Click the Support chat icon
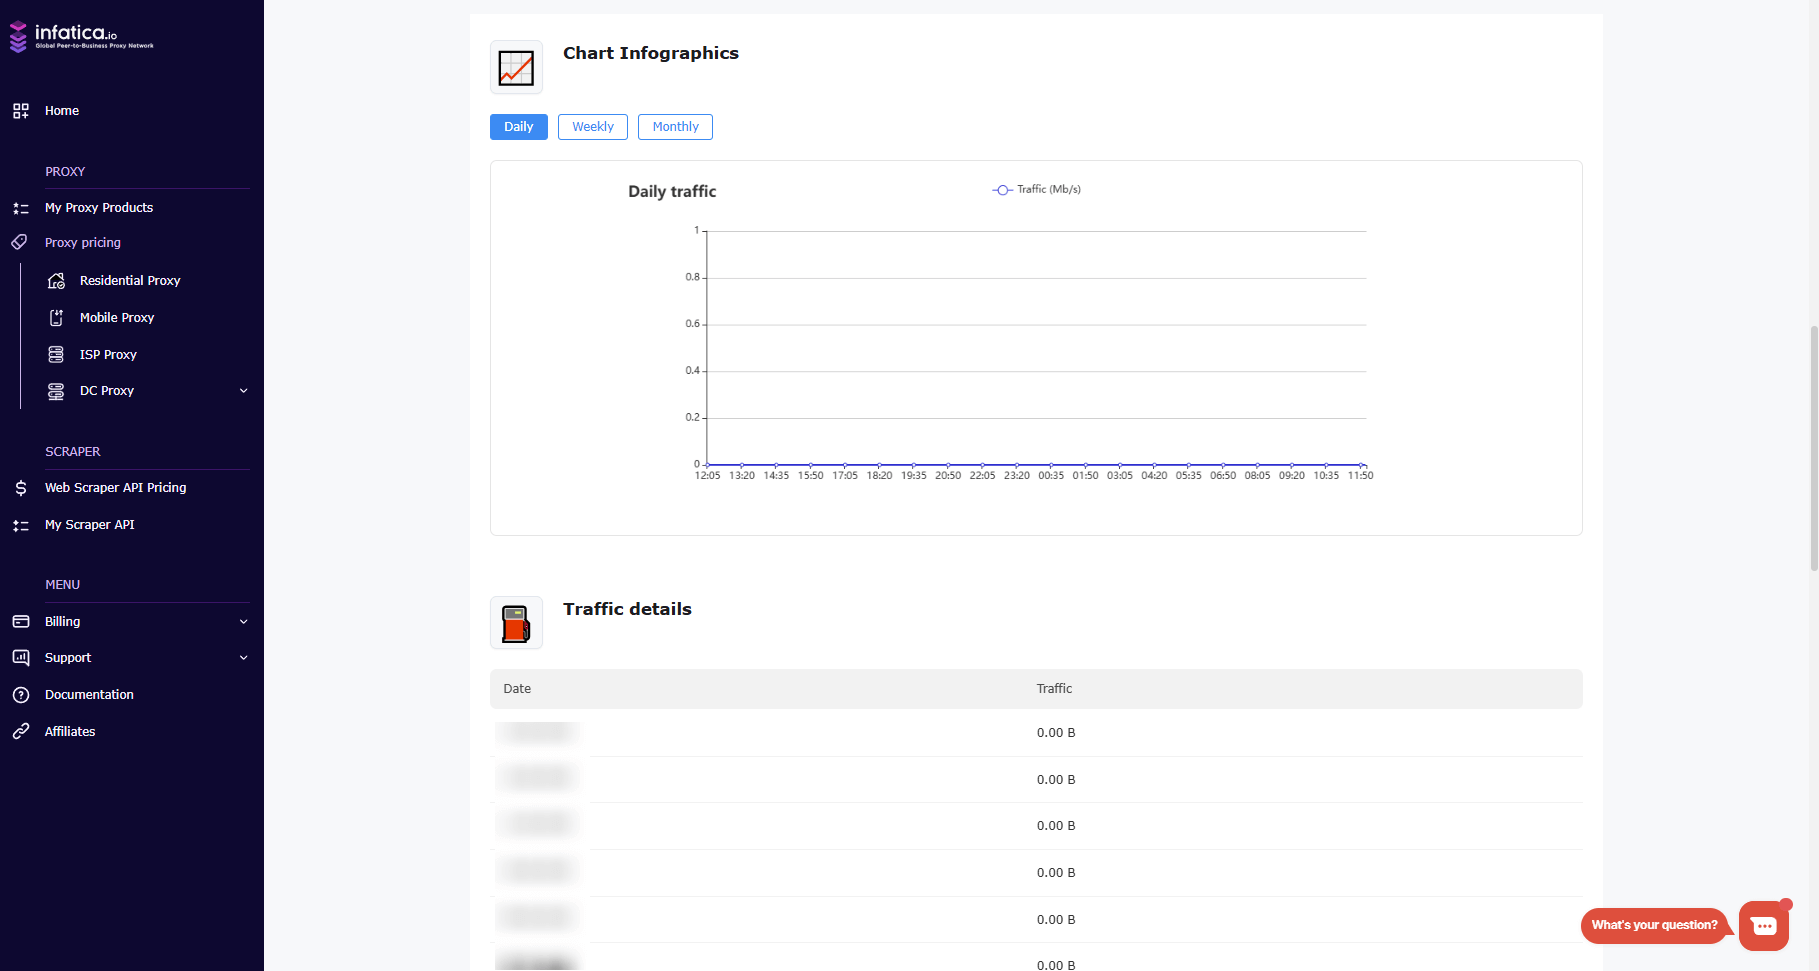Image resolution: width=1819 pixels, height=971 pixels. click(x=21, y=658)
